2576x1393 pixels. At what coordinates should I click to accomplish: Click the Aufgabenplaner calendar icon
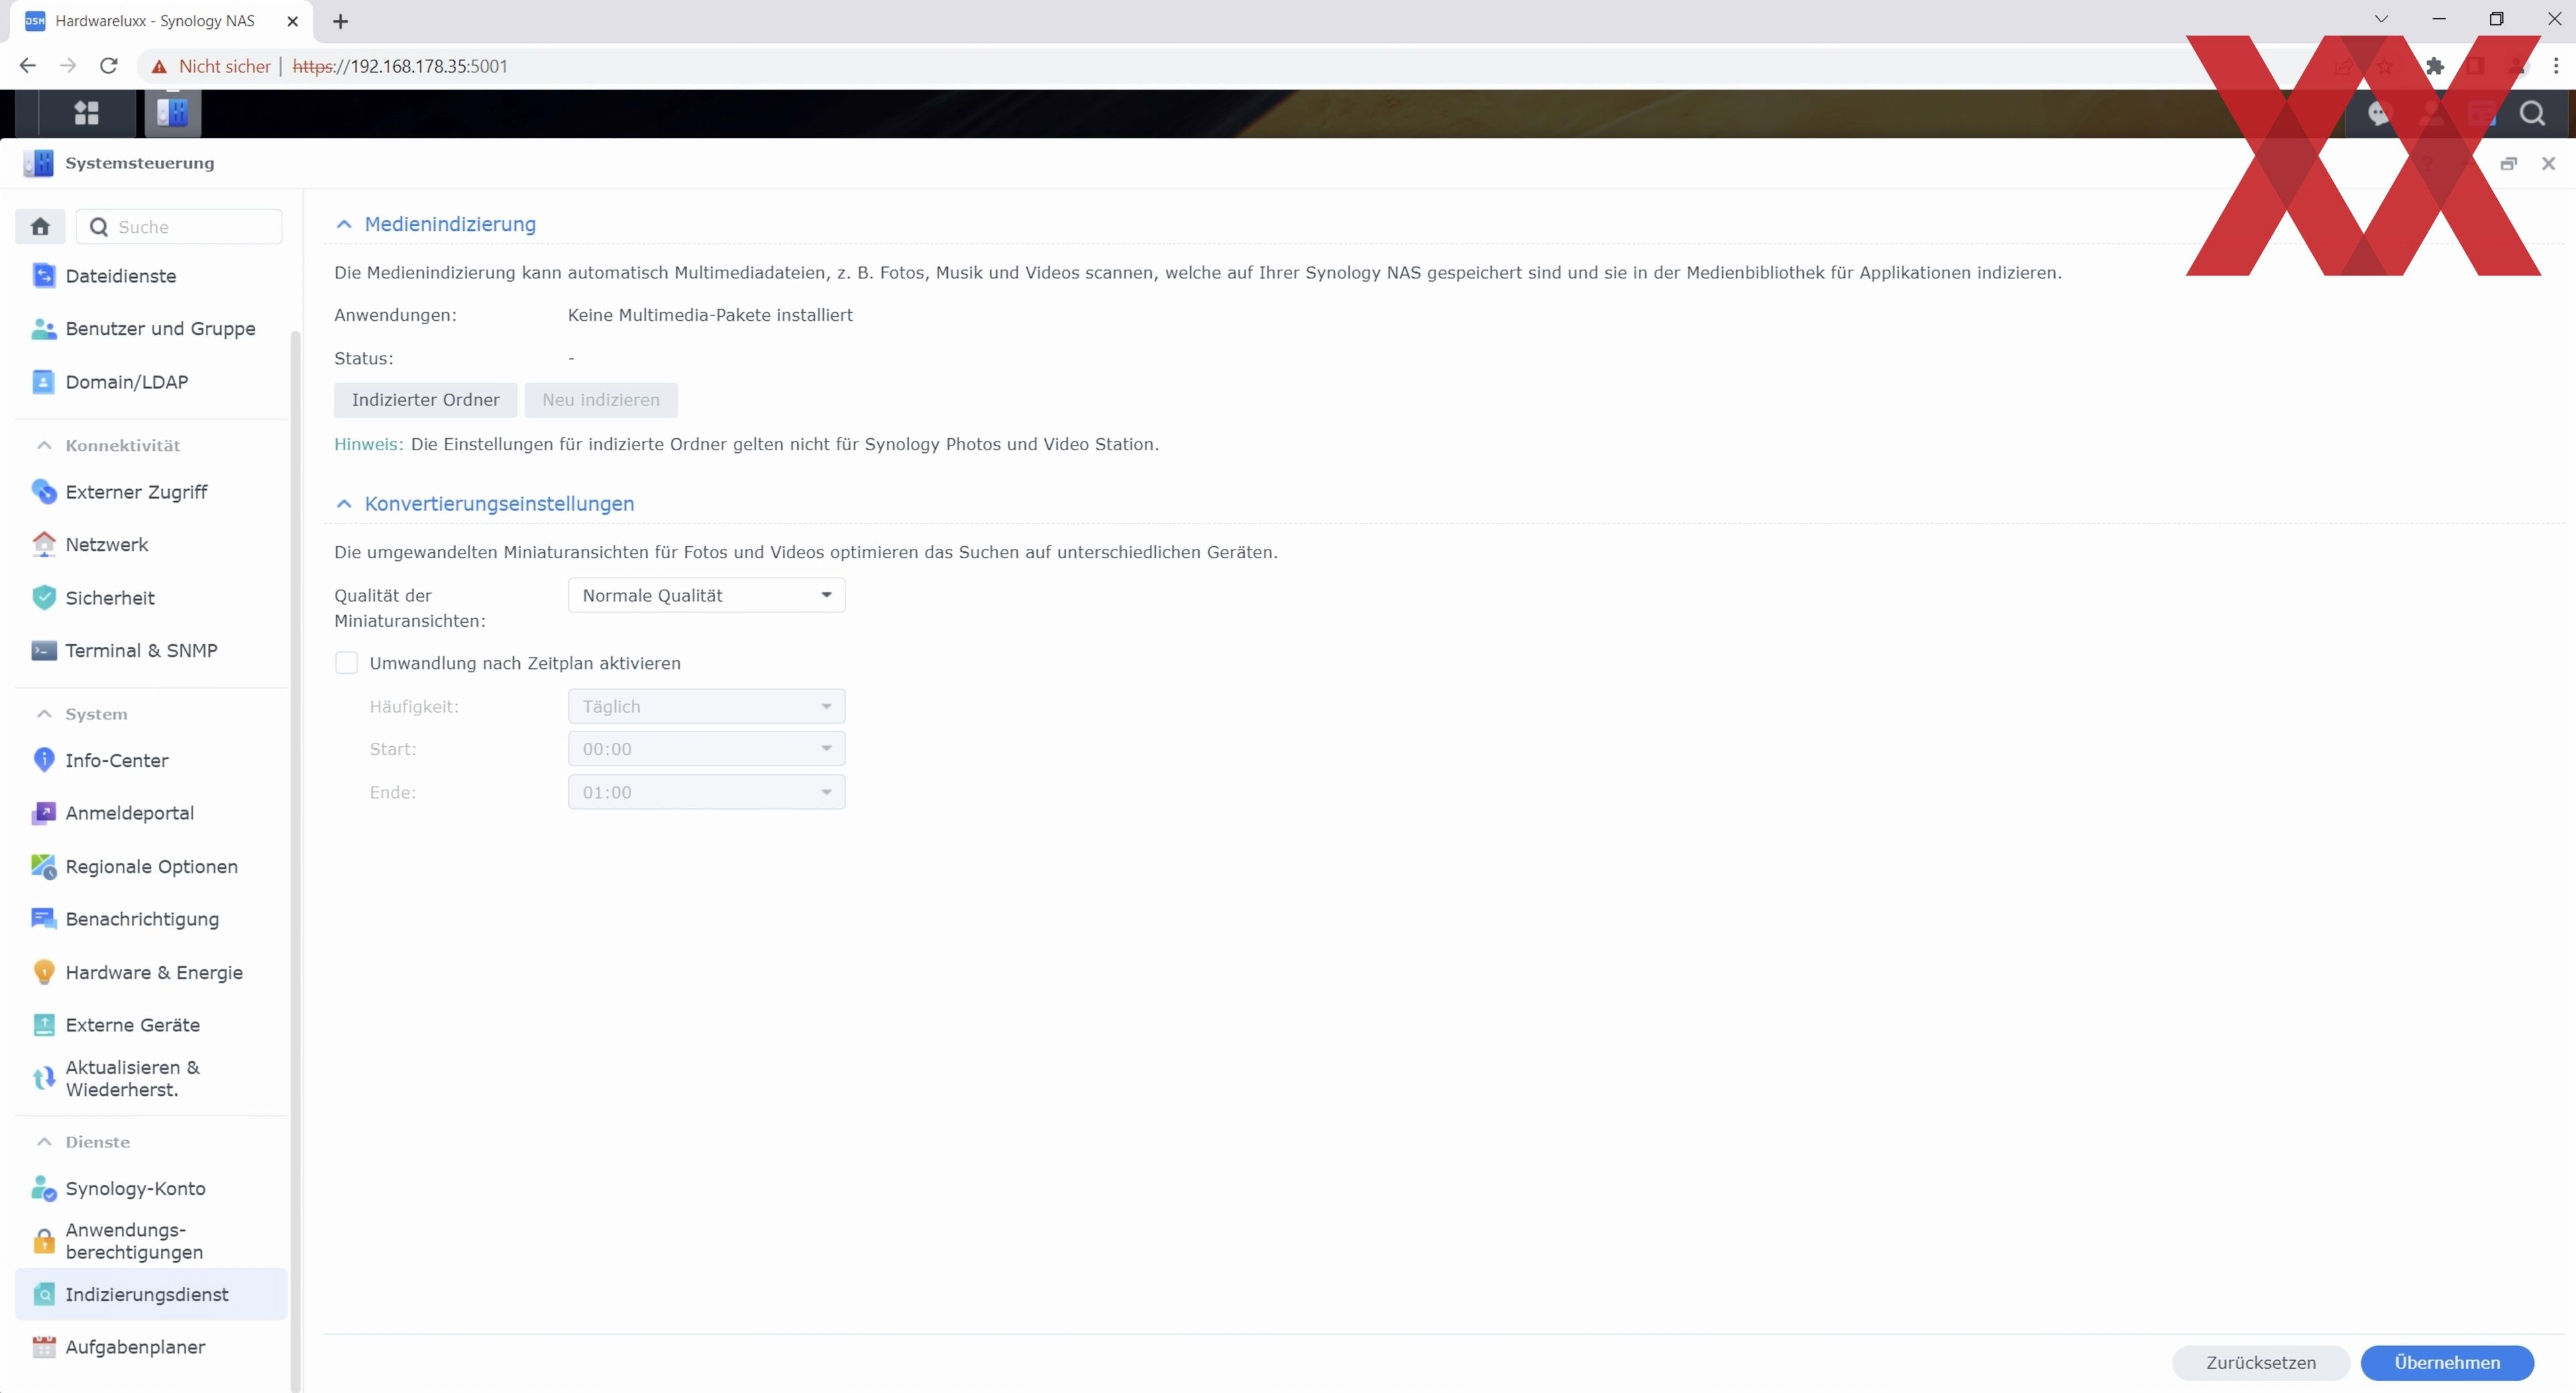pyautogui.click(x=44, y=1347)
